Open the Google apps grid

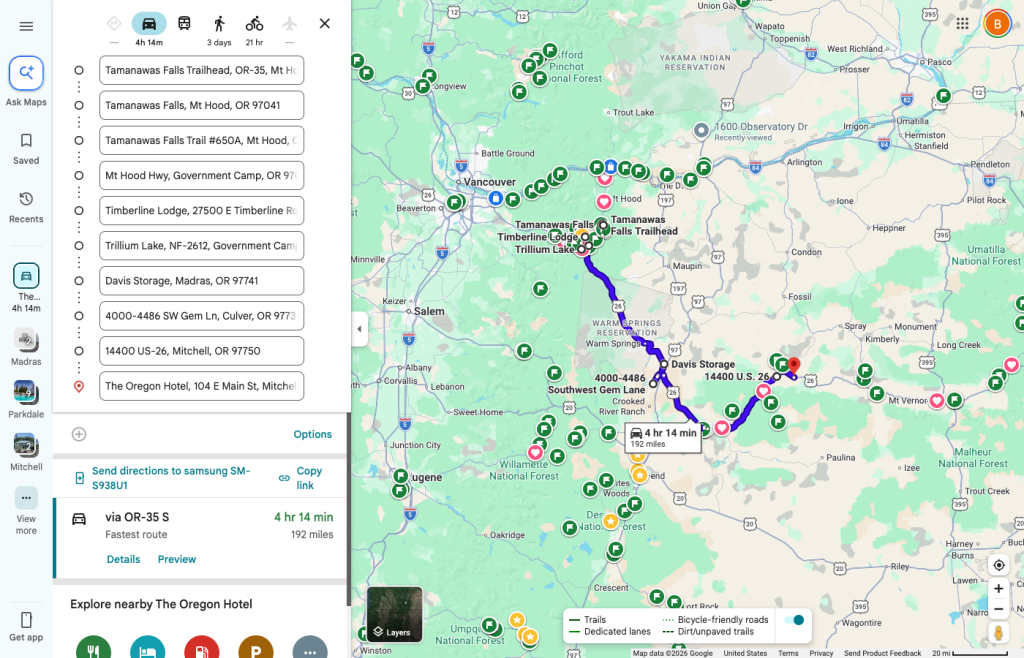pyautogui.click(x=962, y=24)
